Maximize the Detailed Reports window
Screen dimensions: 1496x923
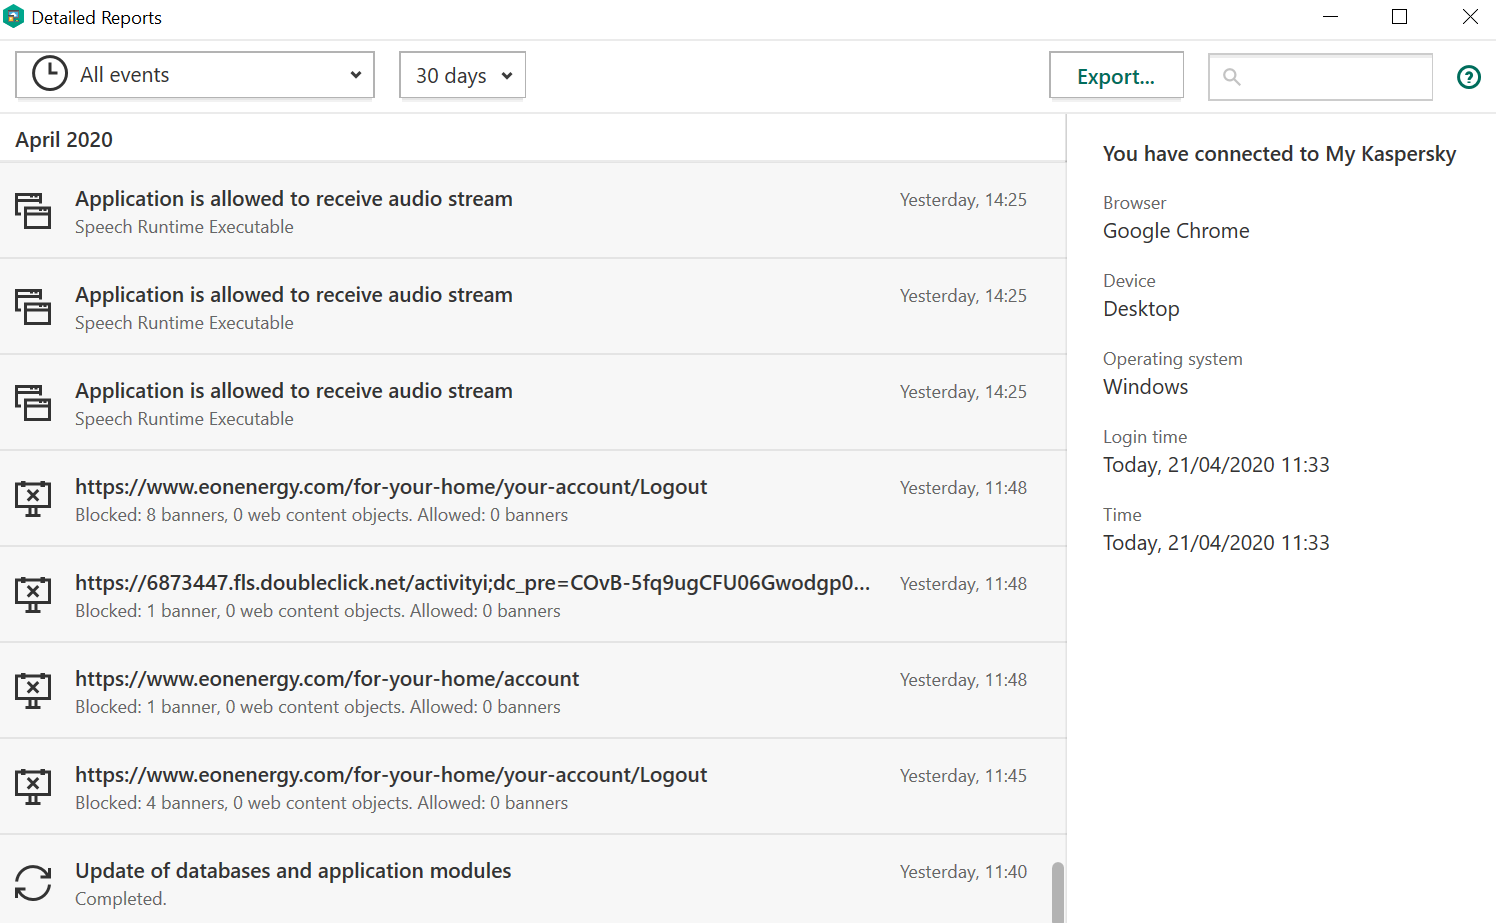(x=1399, y=17)
